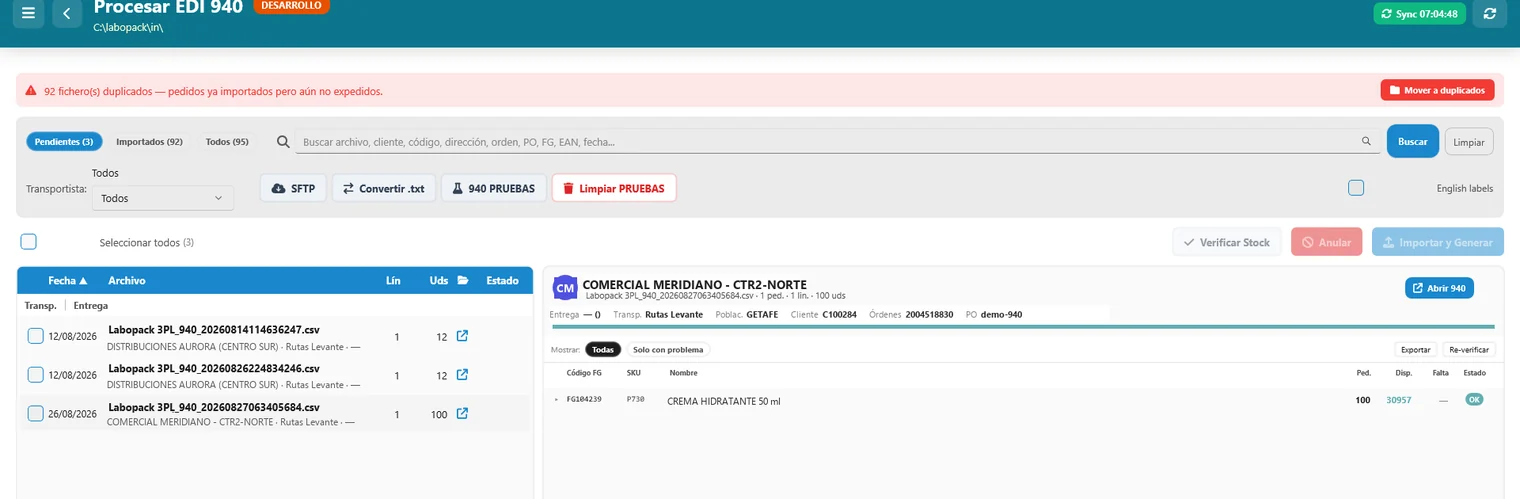Go back with the left chevron
Screen dimensions: 1520x499
click(x=67, y=13)
